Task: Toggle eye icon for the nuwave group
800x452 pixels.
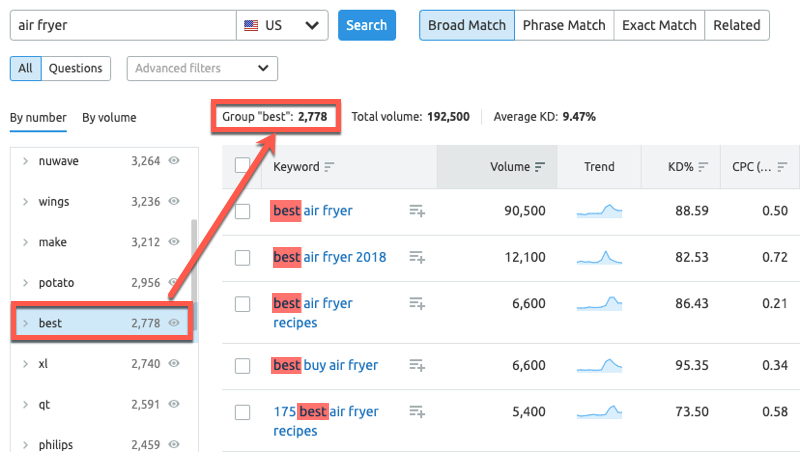Action: 174,160
